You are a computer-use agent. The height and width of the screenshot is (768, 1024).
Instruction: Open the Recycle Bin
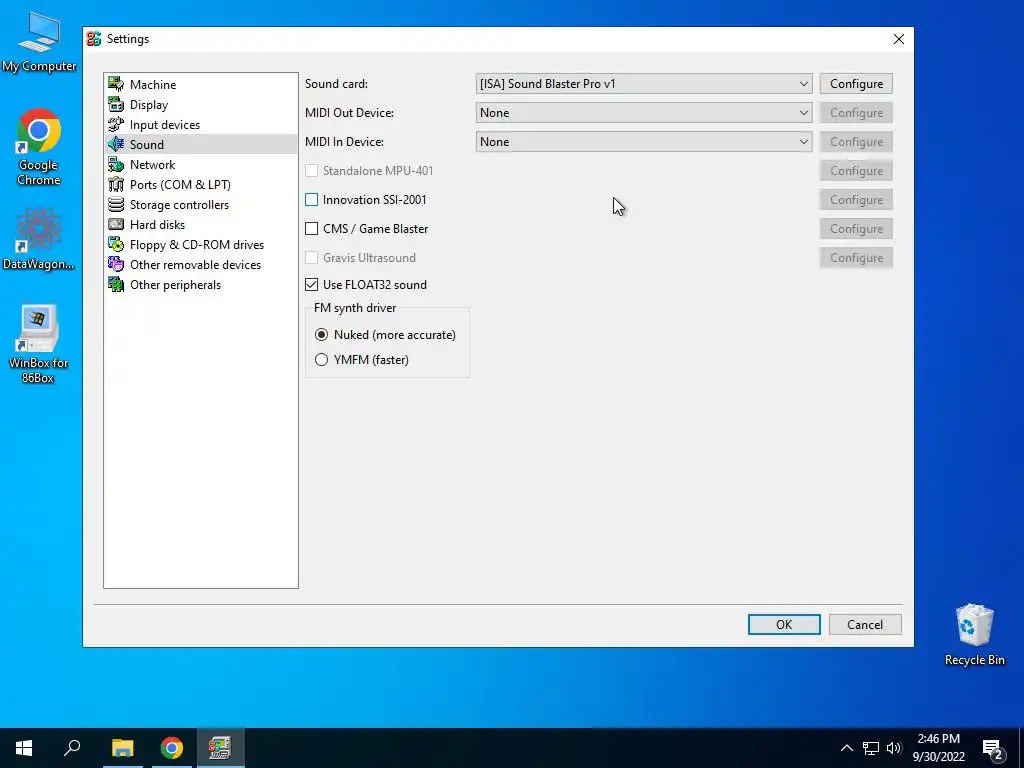(974, 635)
